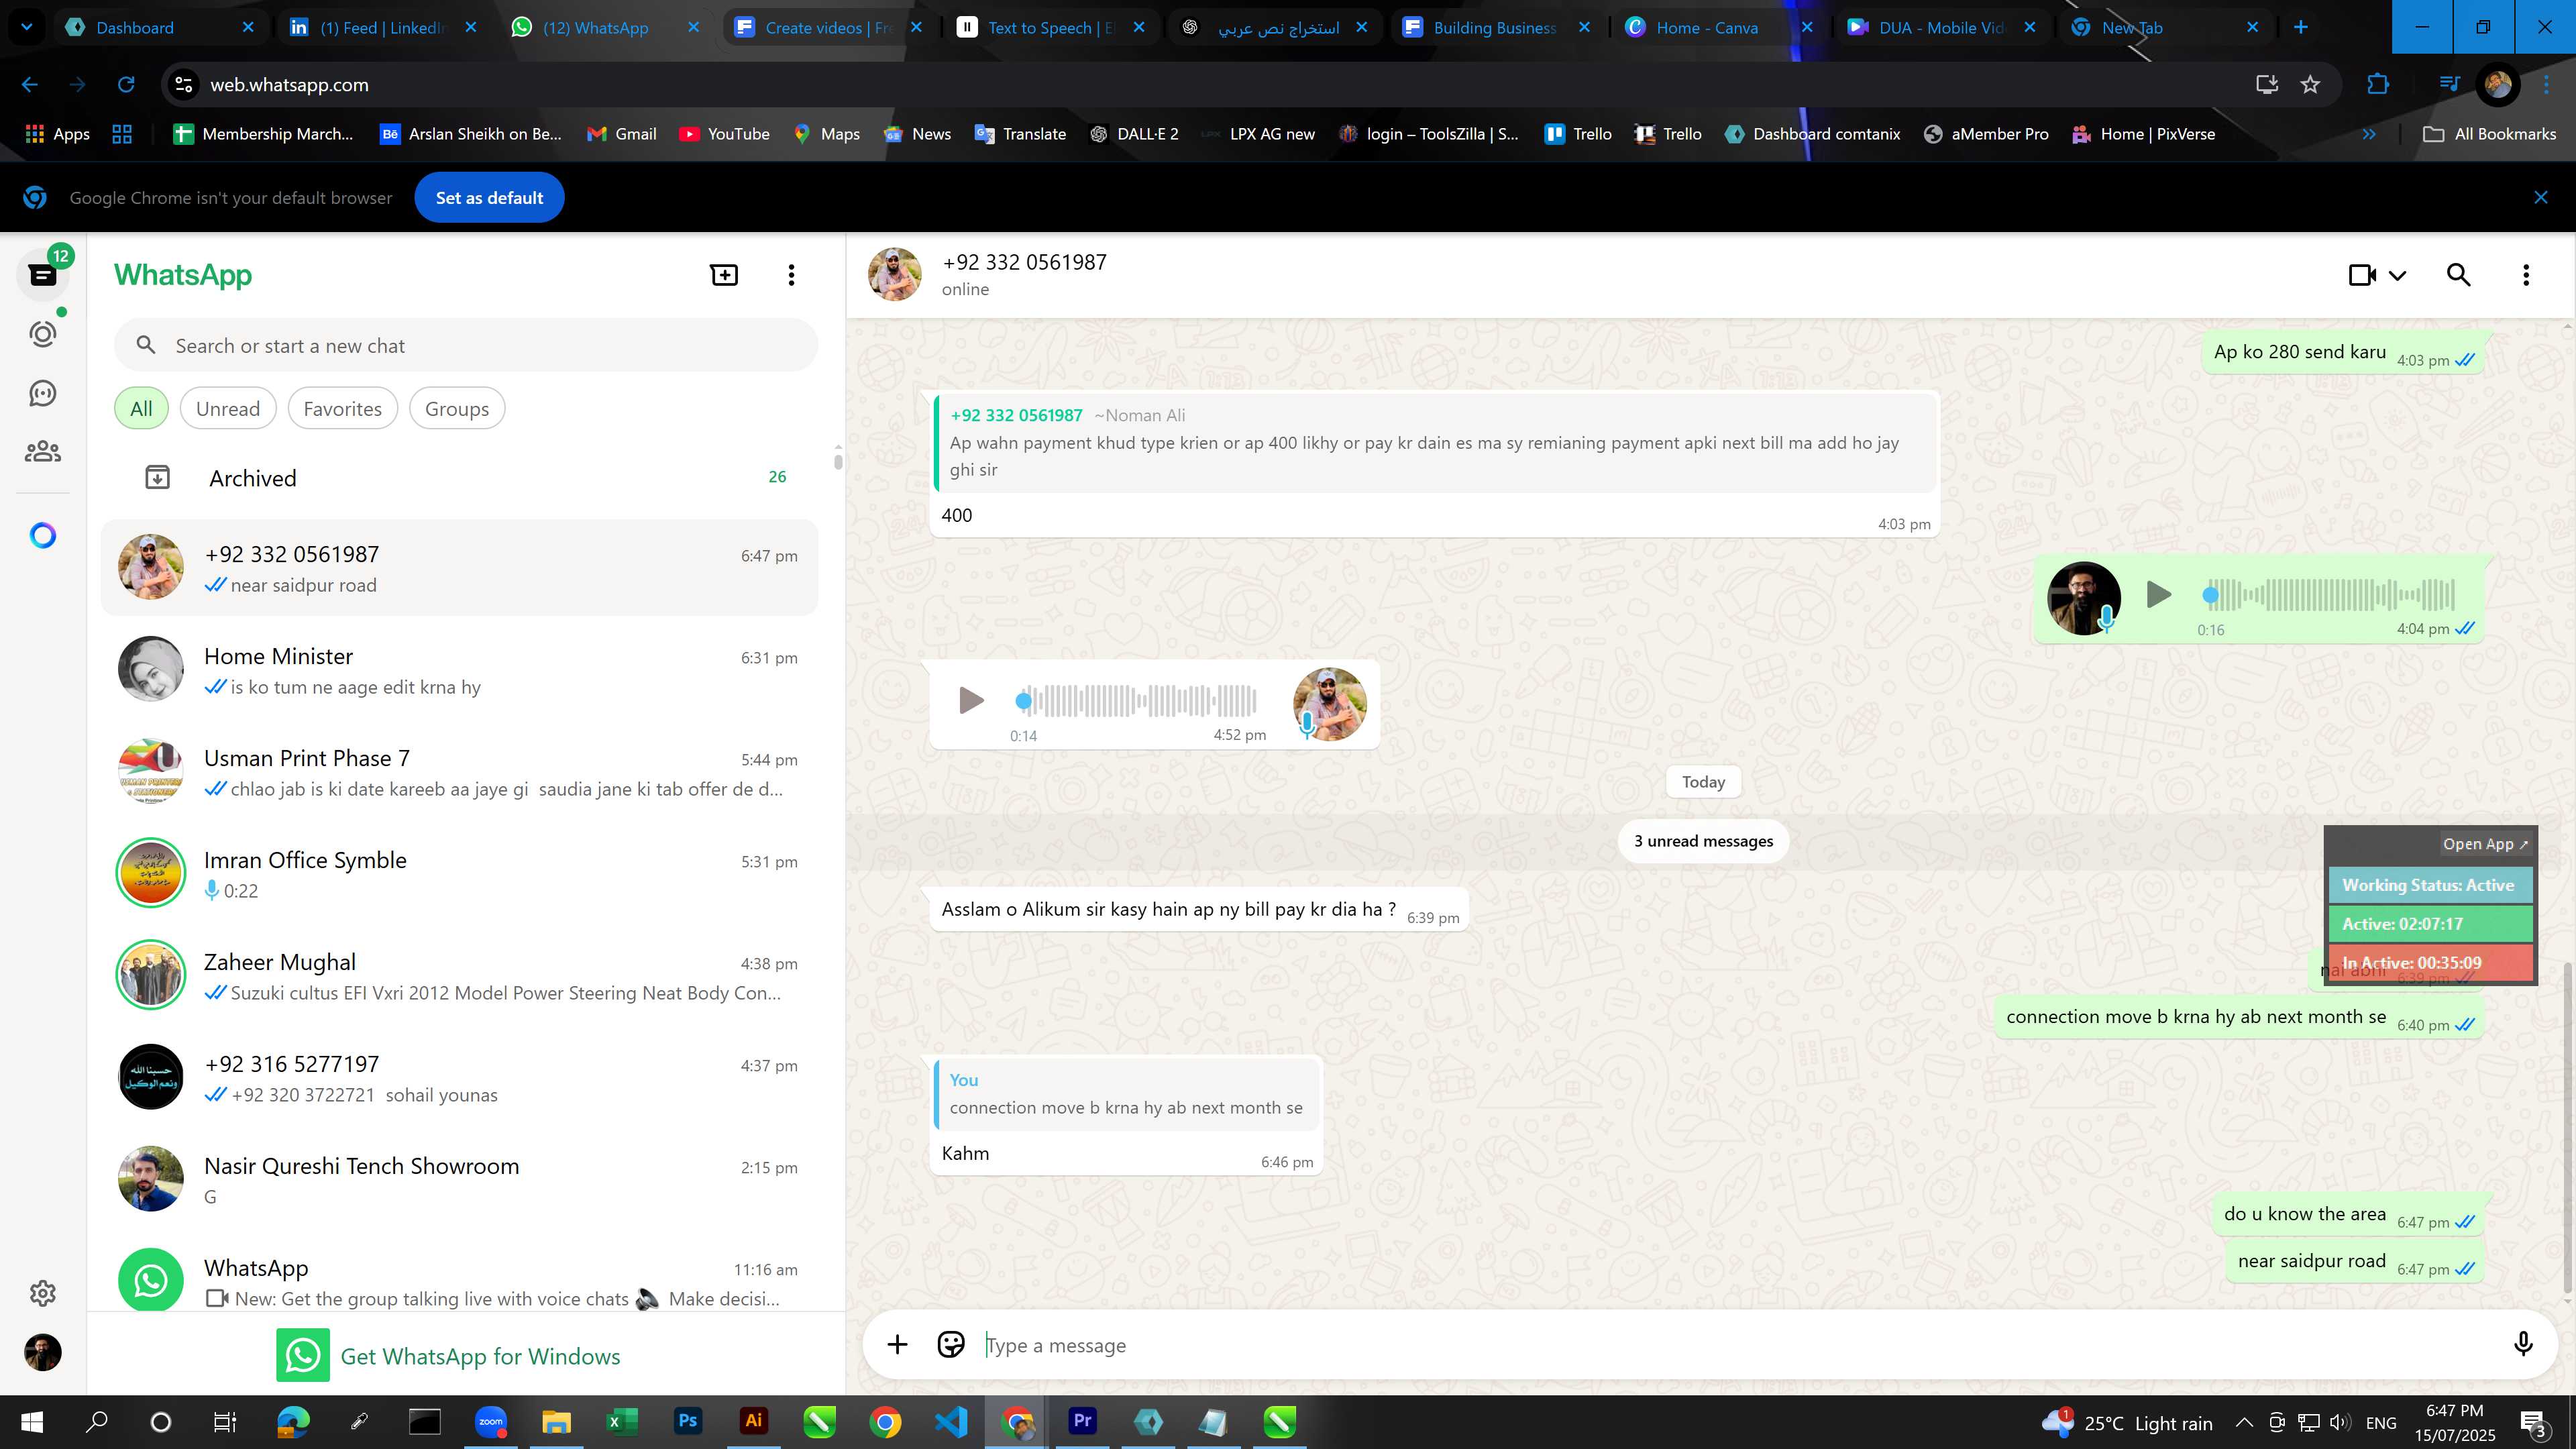Seek the 0:14 voice message waveform

click(x=1135, y=700)
